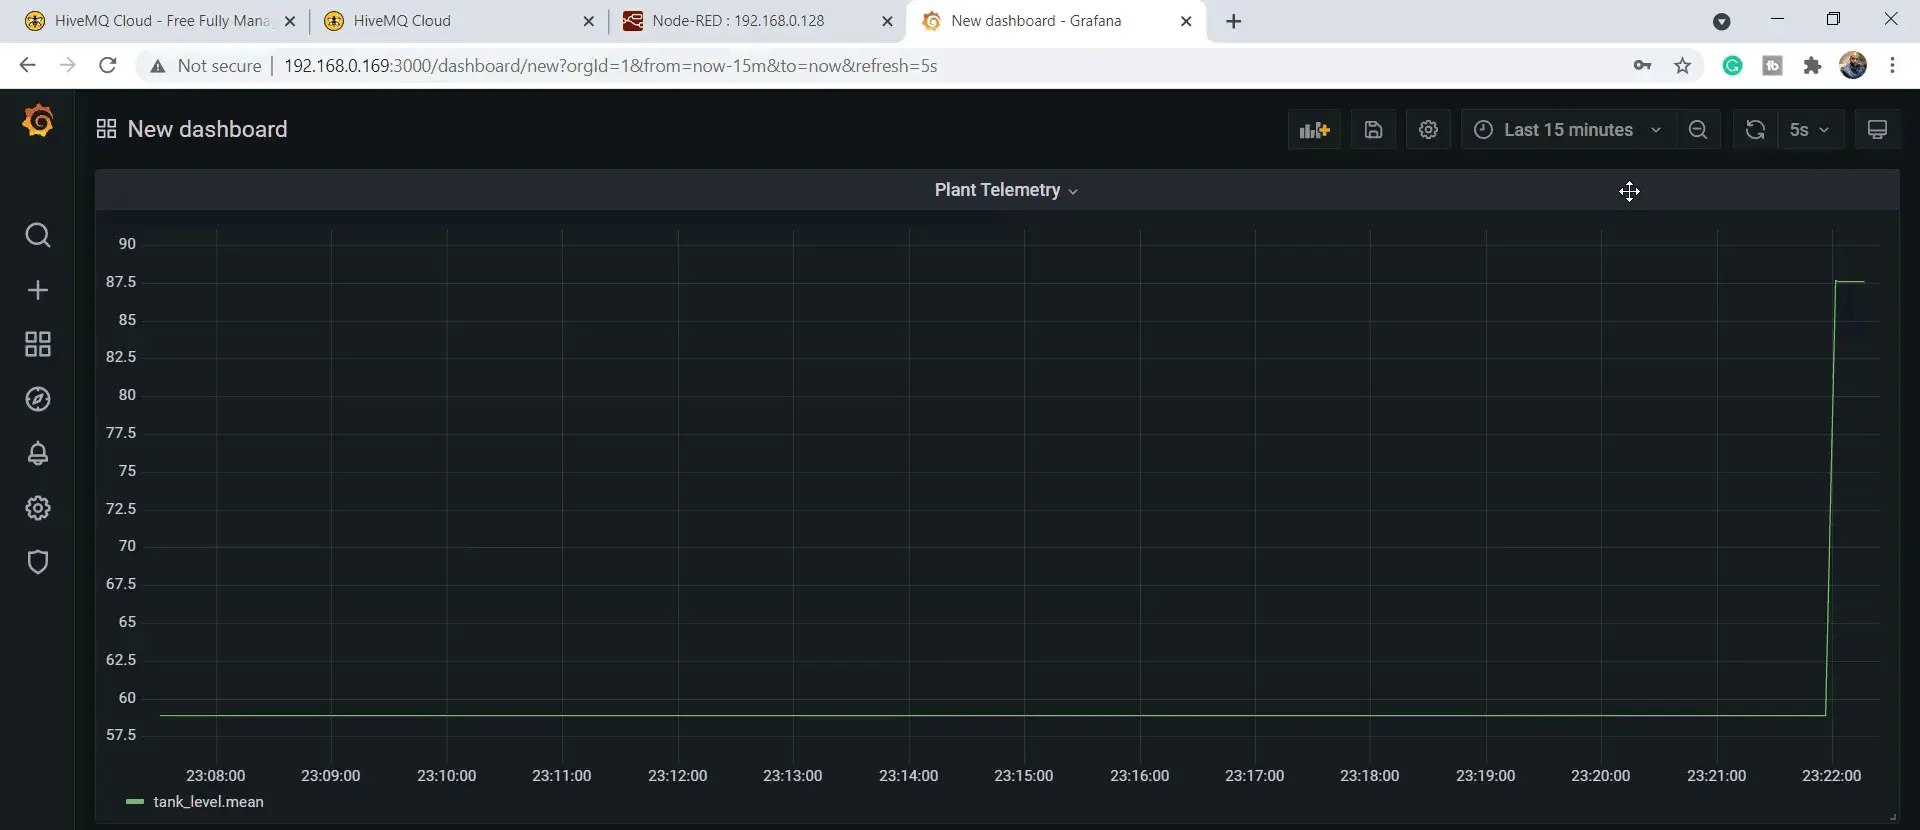The image size is (1920, 830).
Task: Click the browser address bar URL
Action: point(610,66)
